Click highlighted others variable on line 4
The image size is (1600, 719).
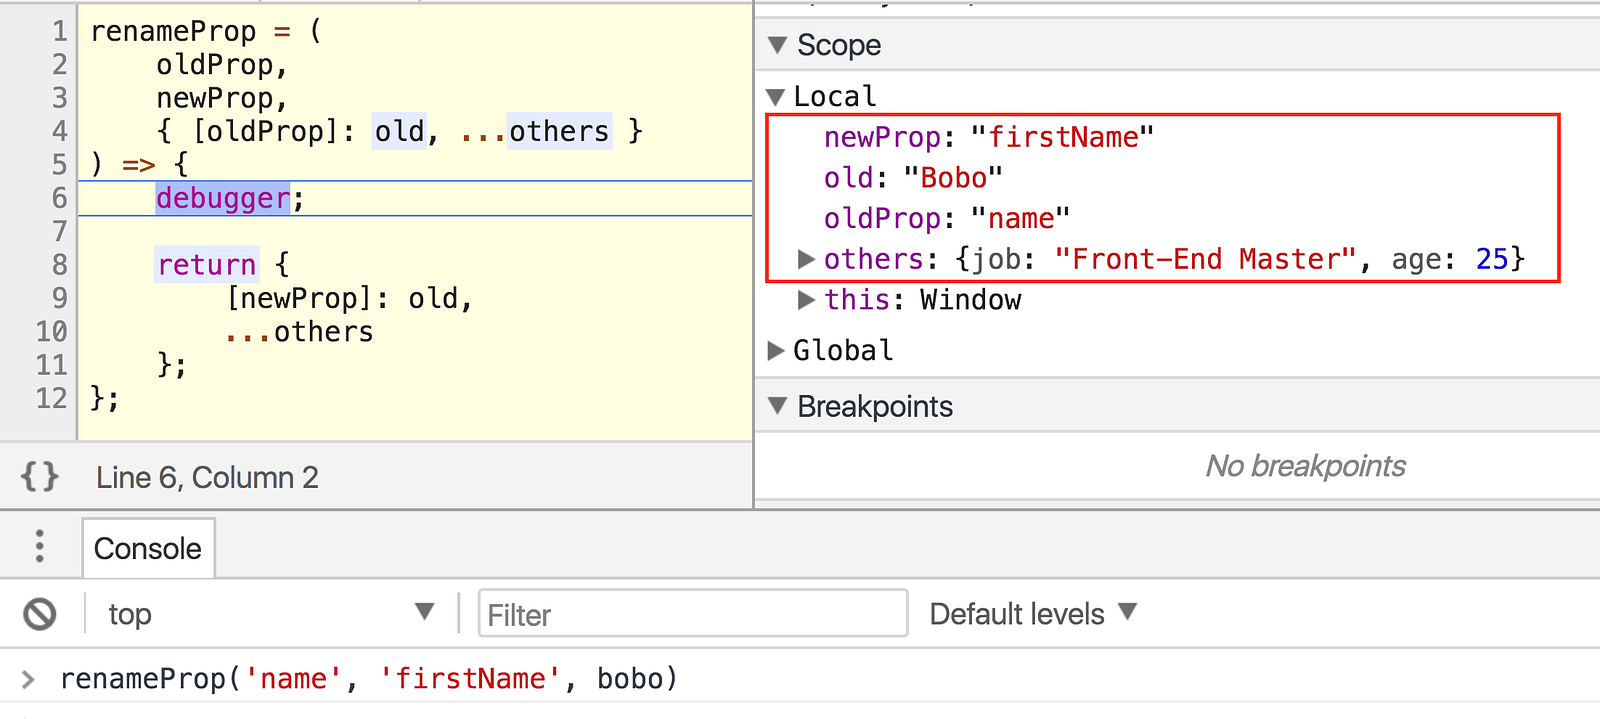tap(559, 131)
